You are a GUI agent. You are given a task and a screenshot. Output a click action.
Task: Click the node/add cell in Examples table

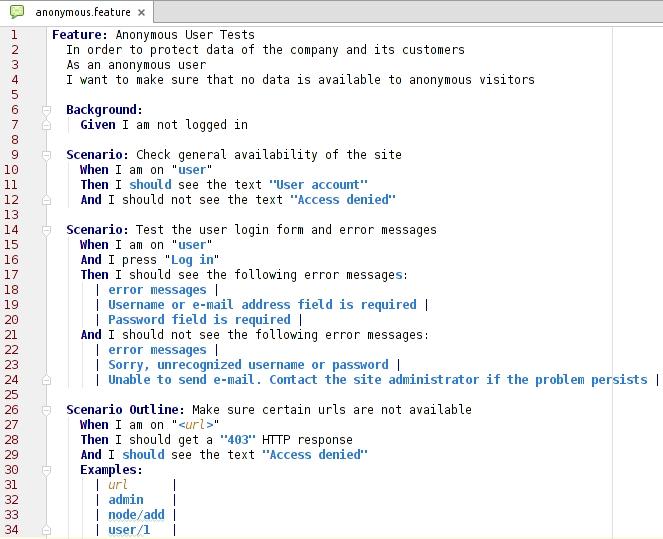[137, 515]
